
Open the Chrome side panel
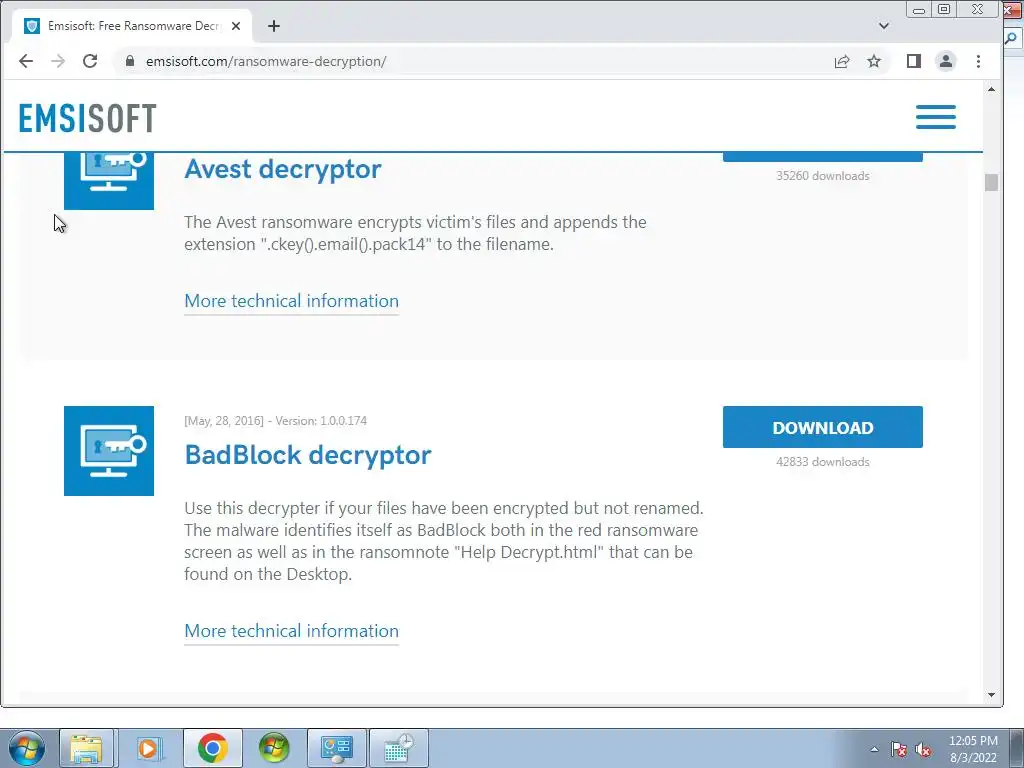pyautogui.click(x=914, y=61)
